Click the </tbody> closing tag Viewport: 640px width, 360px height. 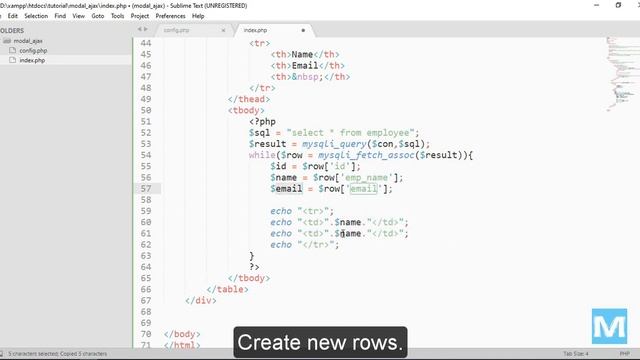(x=249, y=278)
